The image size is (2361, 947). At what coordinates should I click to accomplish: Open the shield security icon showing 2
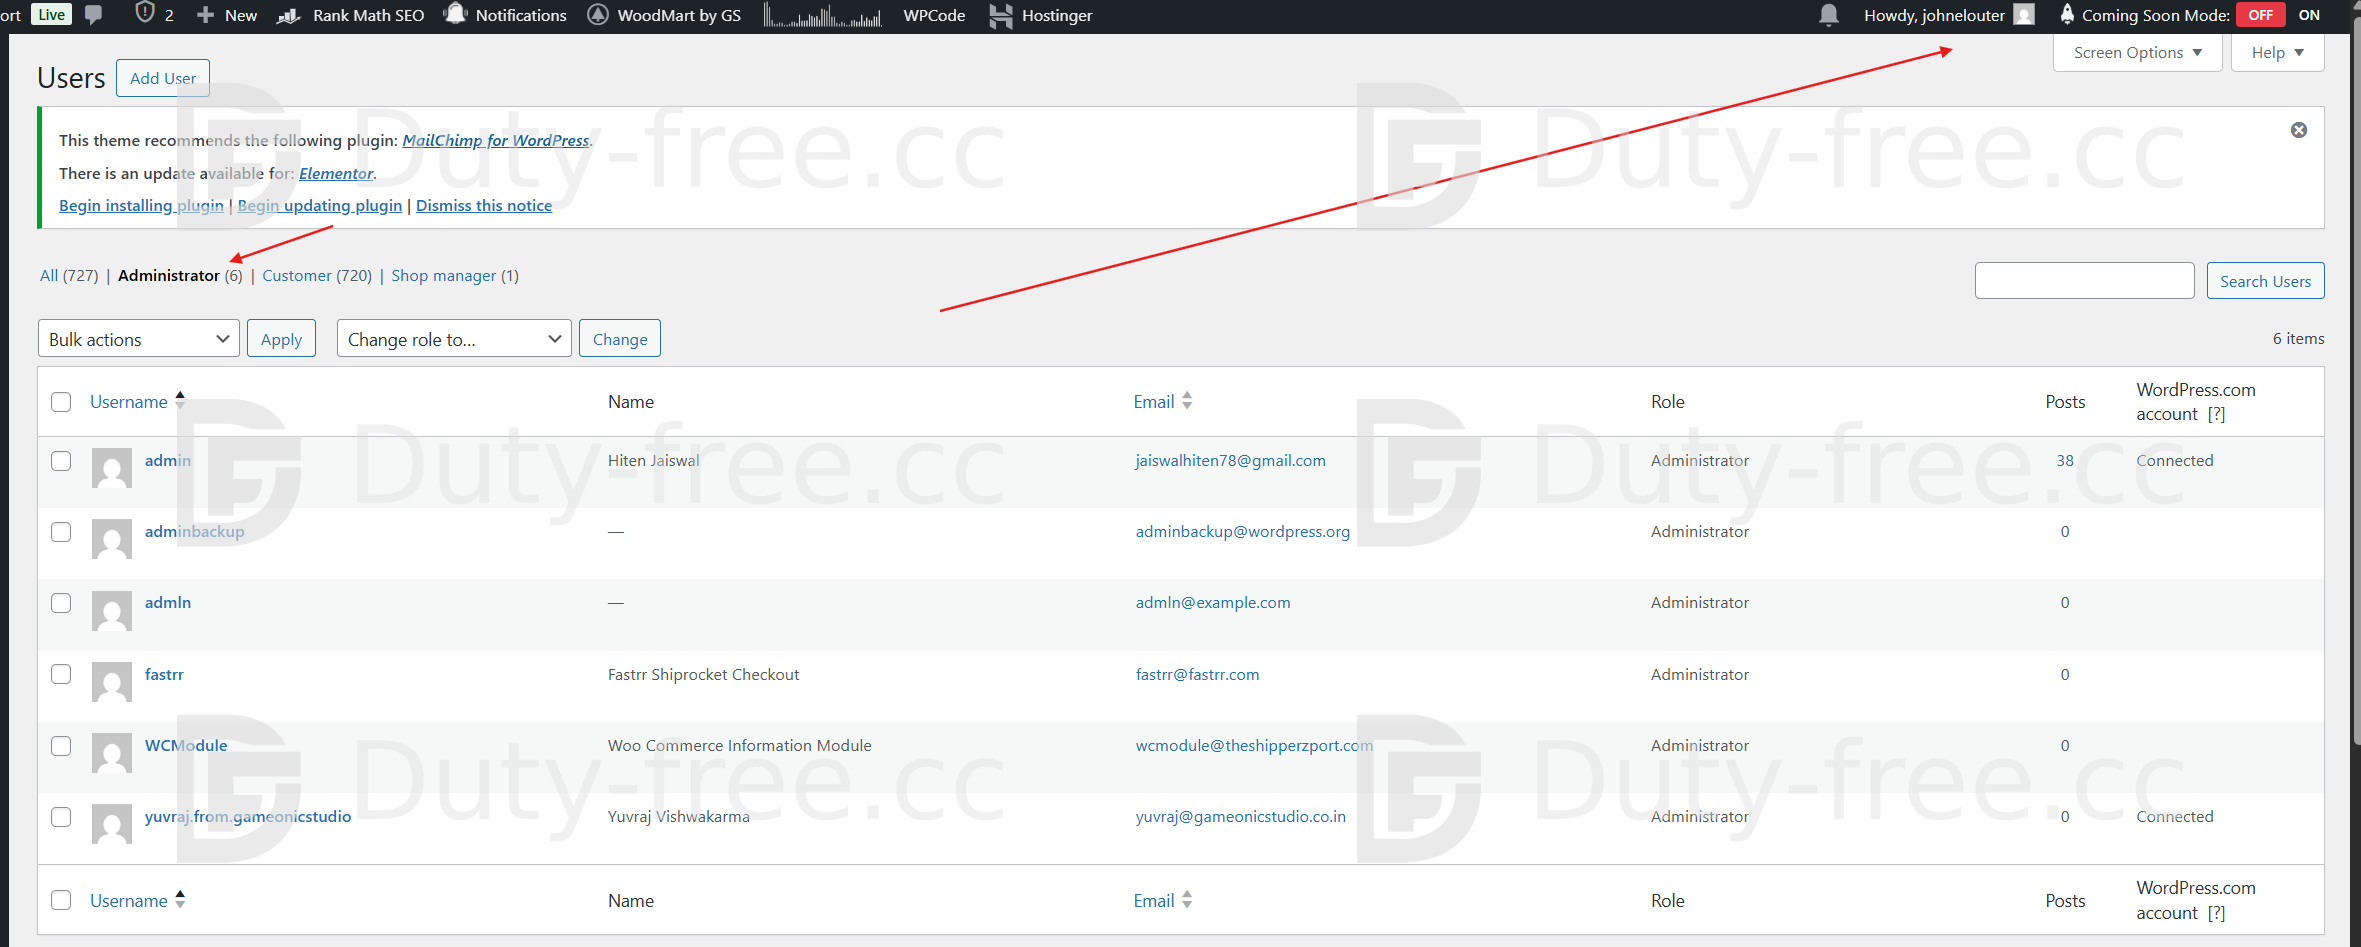coord(146,14)
